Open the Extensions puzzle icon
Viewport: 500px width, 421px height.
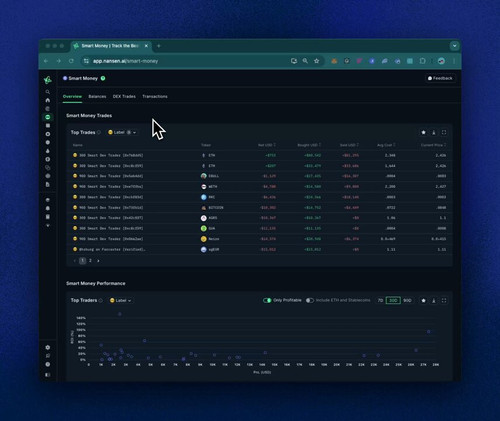[x=422, y=61]
